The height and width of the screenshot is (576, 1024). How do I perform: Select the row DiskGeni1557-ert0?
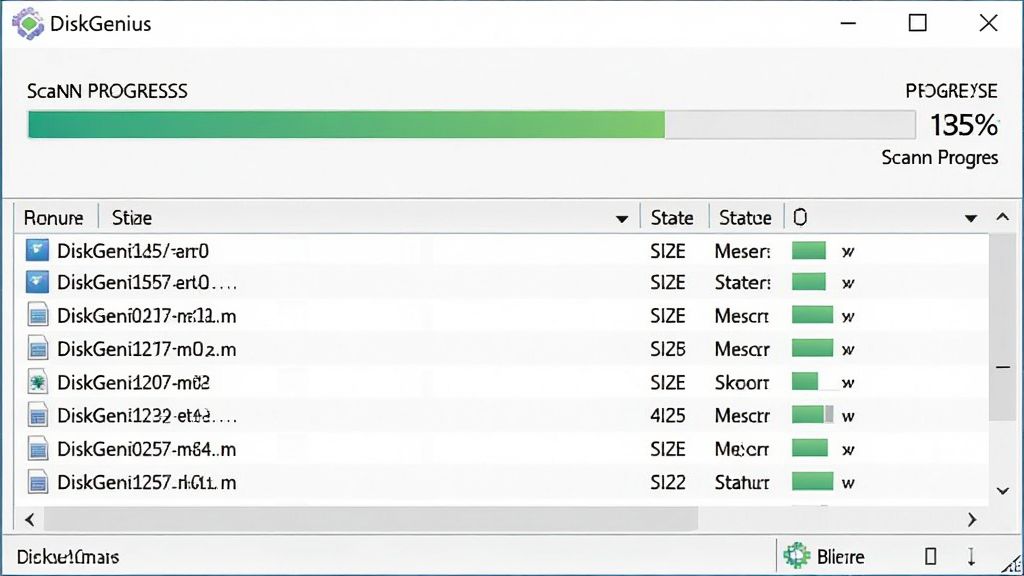pos(502,283)
